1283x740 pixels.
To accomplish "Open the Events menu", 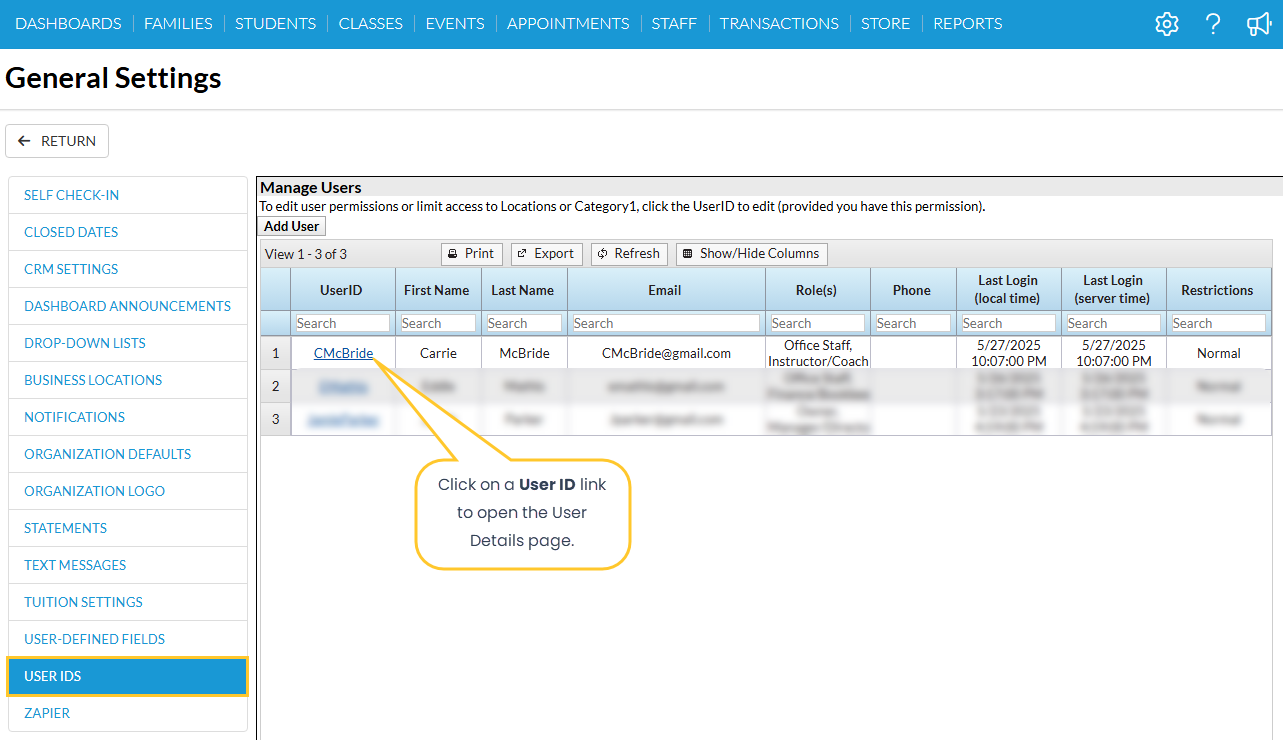I will click(x=455, y=23).
